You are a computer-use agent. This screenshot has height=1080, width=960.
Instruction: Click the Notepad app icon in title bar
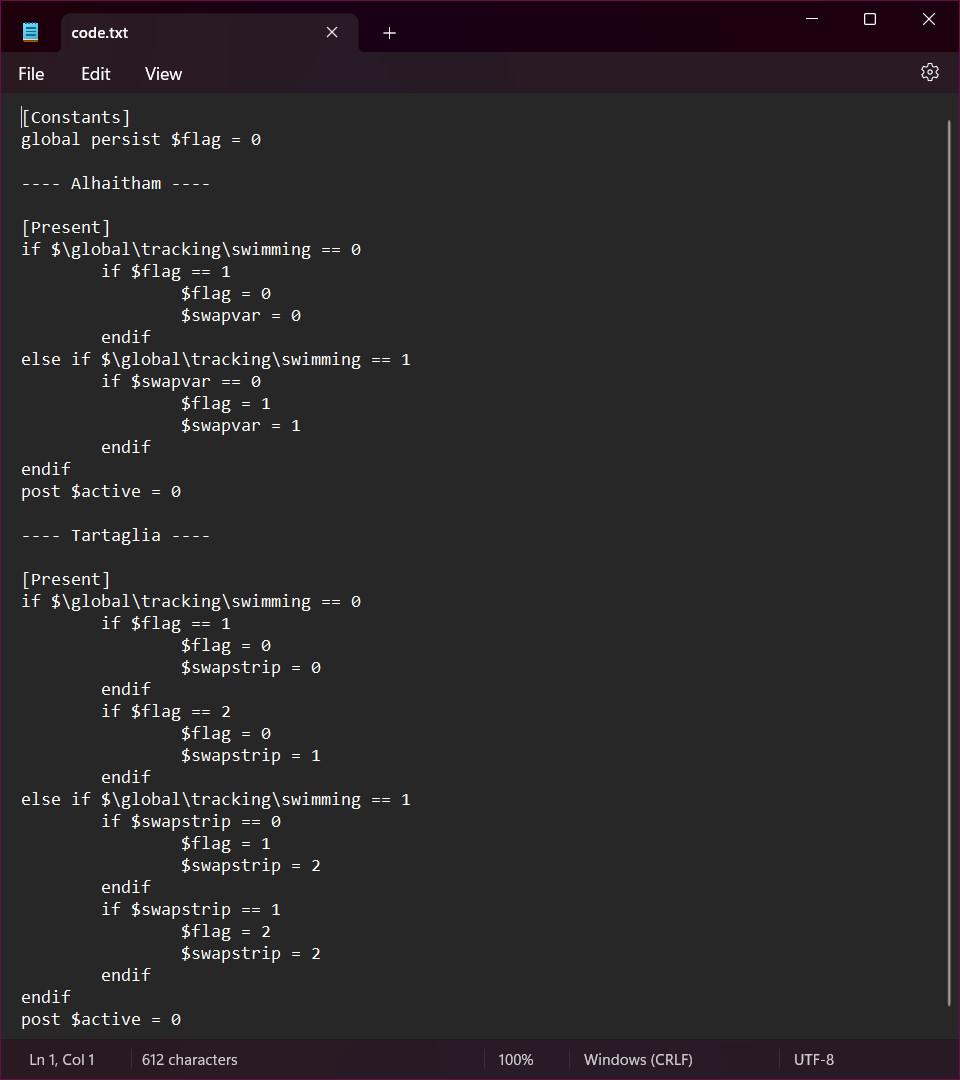coord(31,32)
